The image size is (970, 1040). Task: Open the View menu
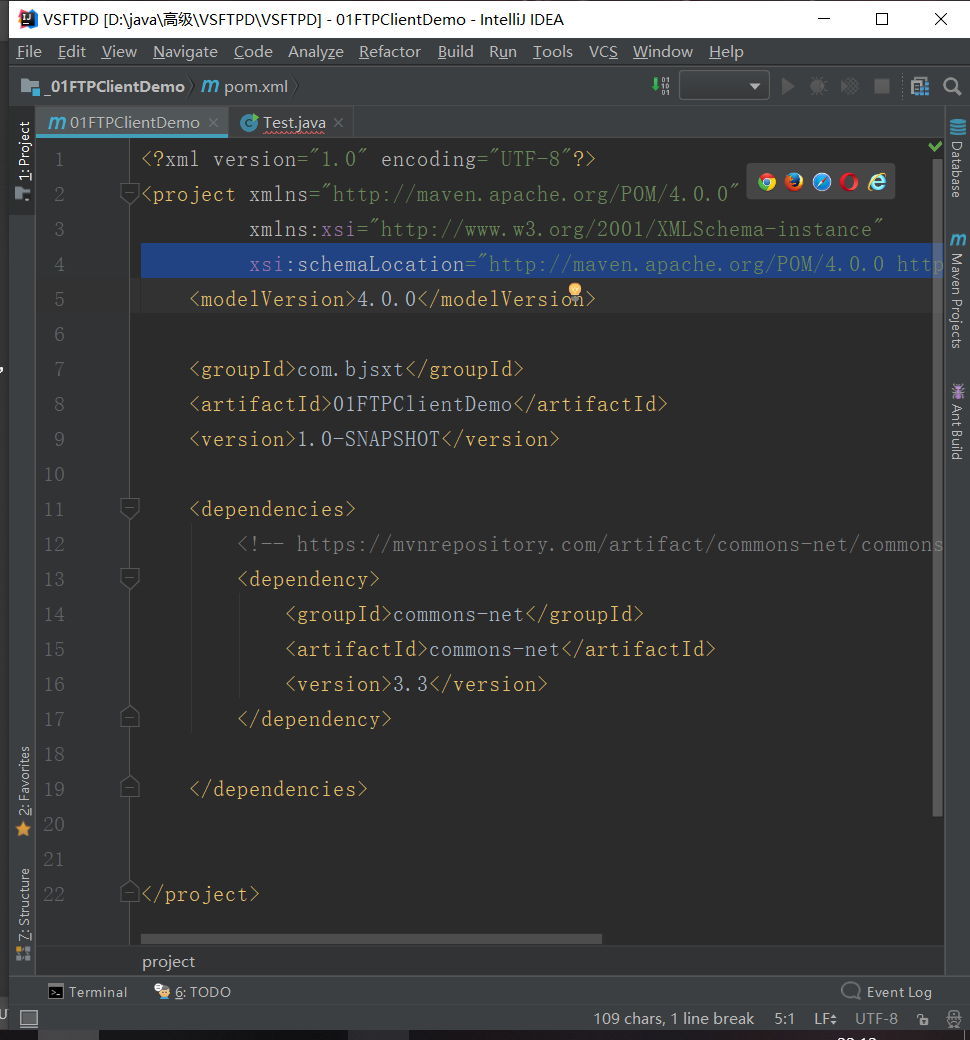pyautogui.click(x=119, y=52)
